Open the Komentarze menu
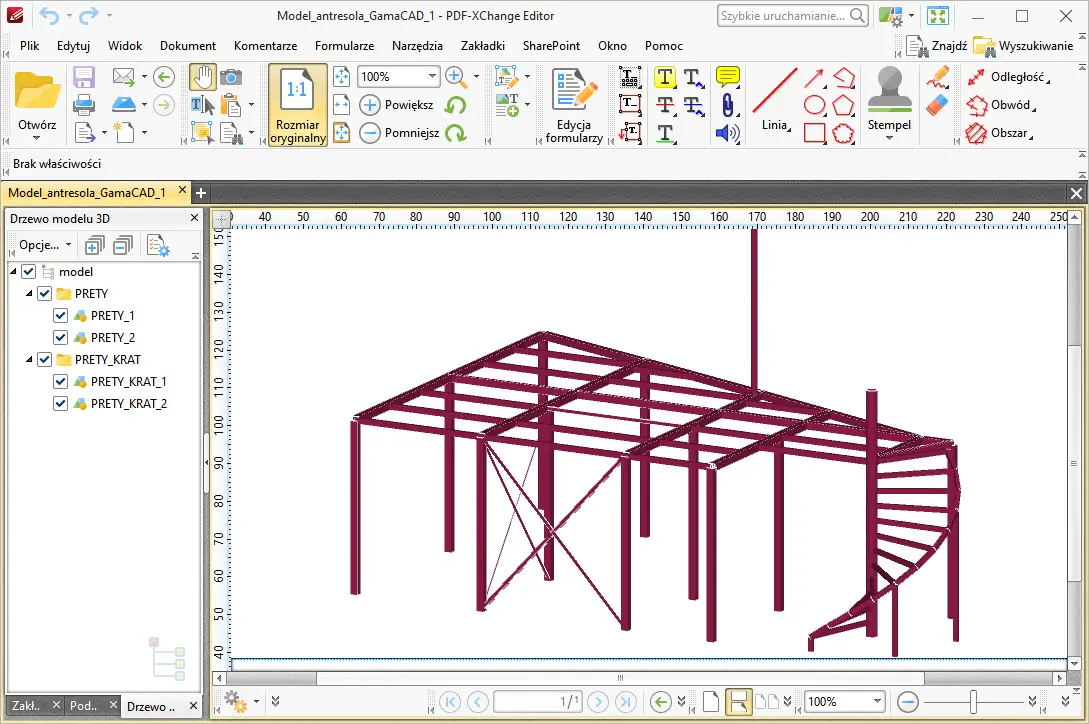The image size is (1089, 724). click(x=265, y=46)
